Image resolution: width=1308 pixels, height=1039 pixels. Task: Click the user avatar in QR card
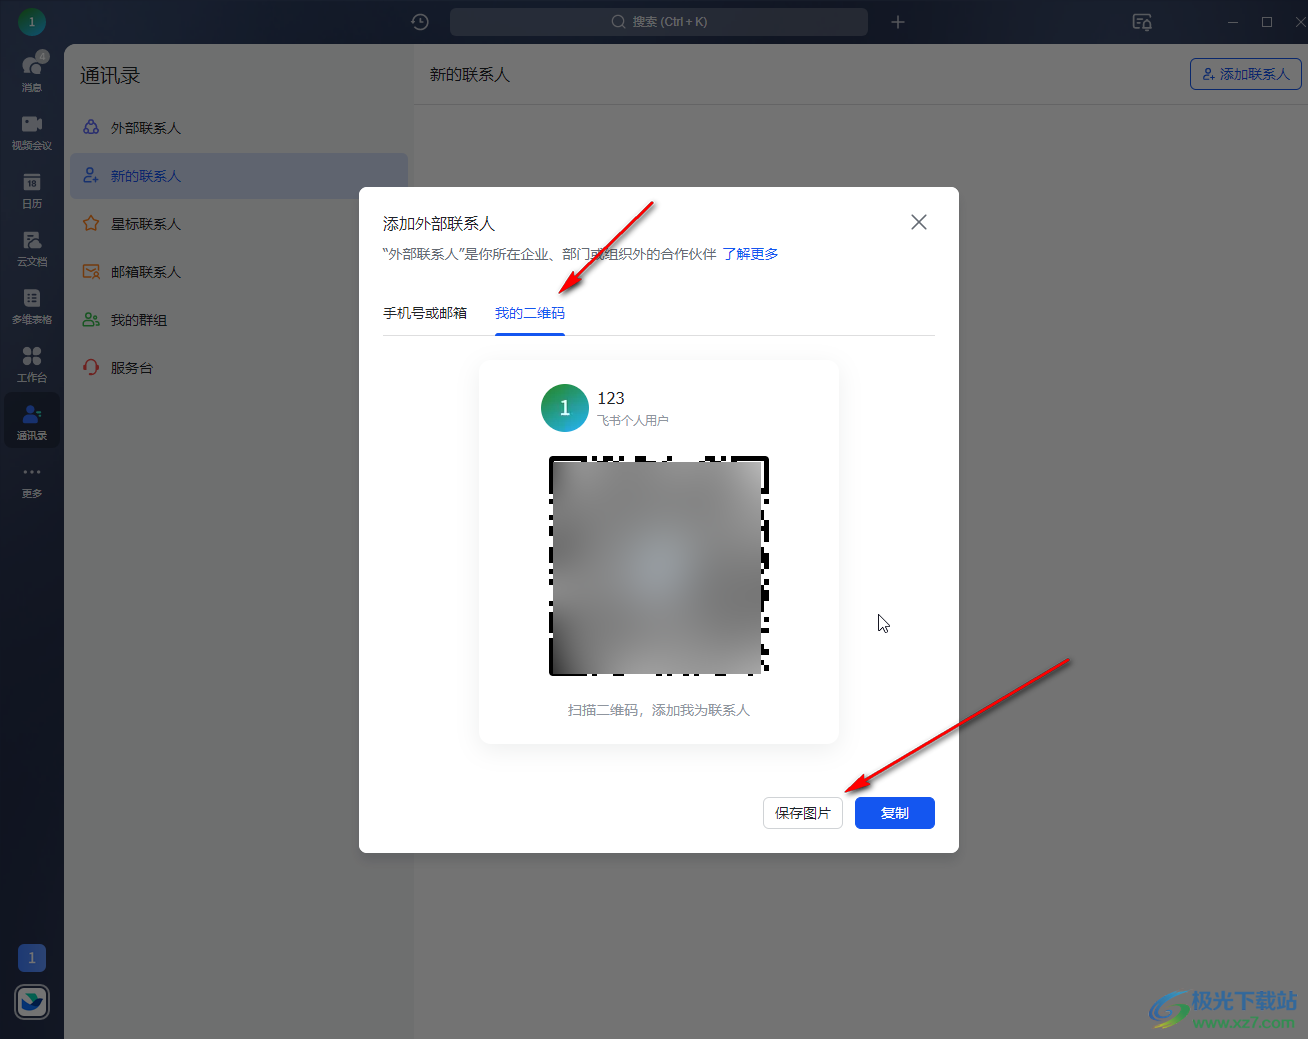pos(565,408)
